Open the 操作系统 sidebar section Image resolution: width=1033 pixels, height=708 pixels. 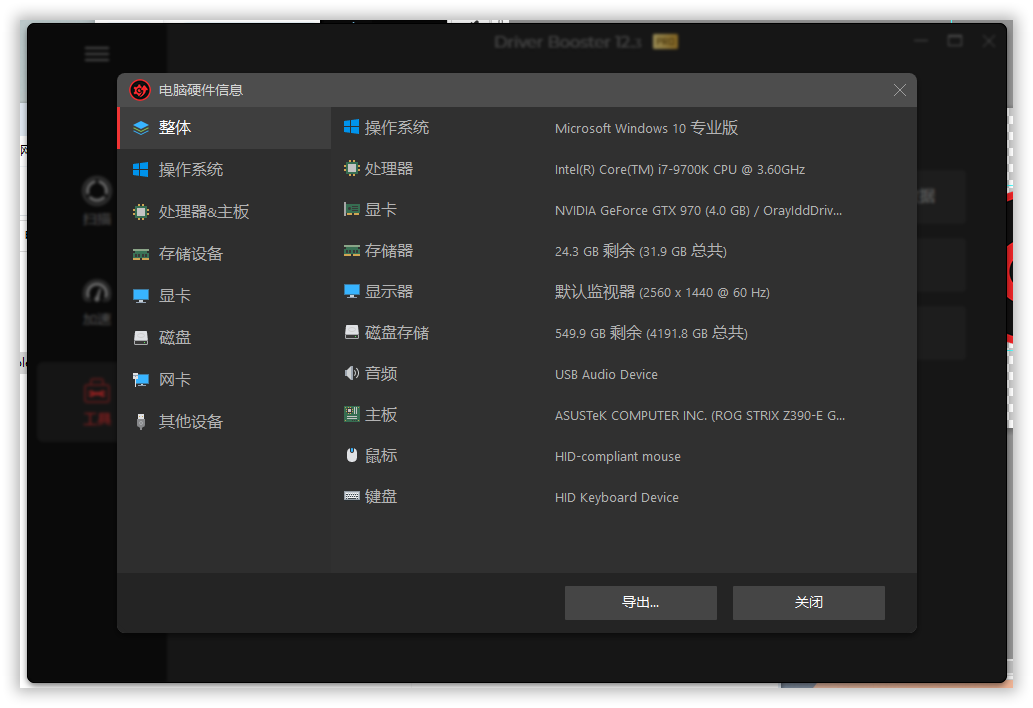[x=224, y=170]
